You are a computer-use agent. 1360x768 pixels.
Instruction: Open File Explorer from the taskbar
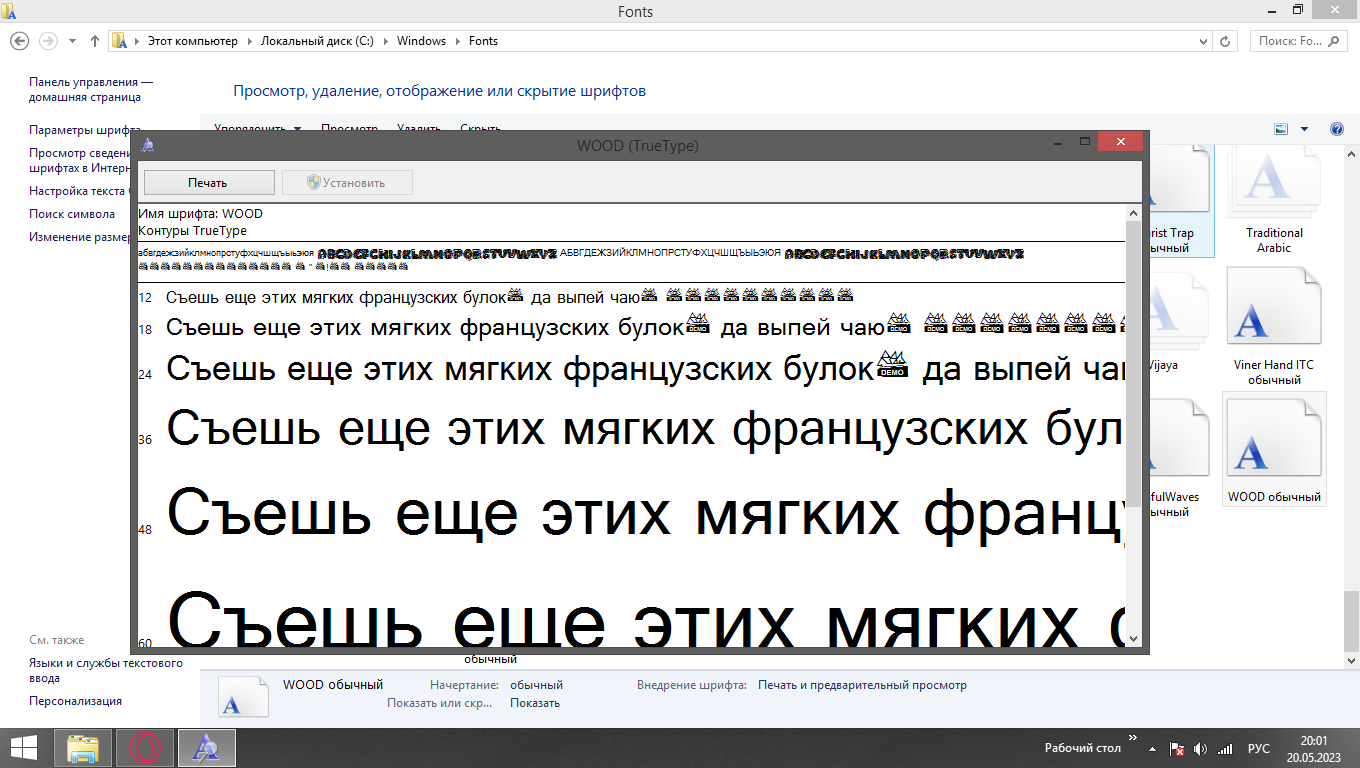pos(82,748)
